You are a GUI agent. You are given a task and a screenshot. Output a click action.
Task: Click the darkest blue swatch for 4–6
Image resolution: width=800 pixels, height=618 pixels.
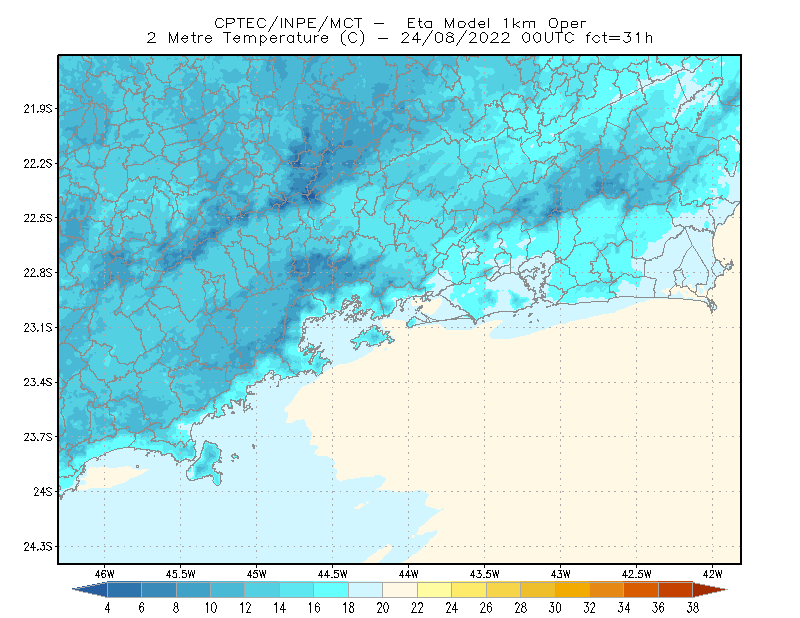[124, 590]
